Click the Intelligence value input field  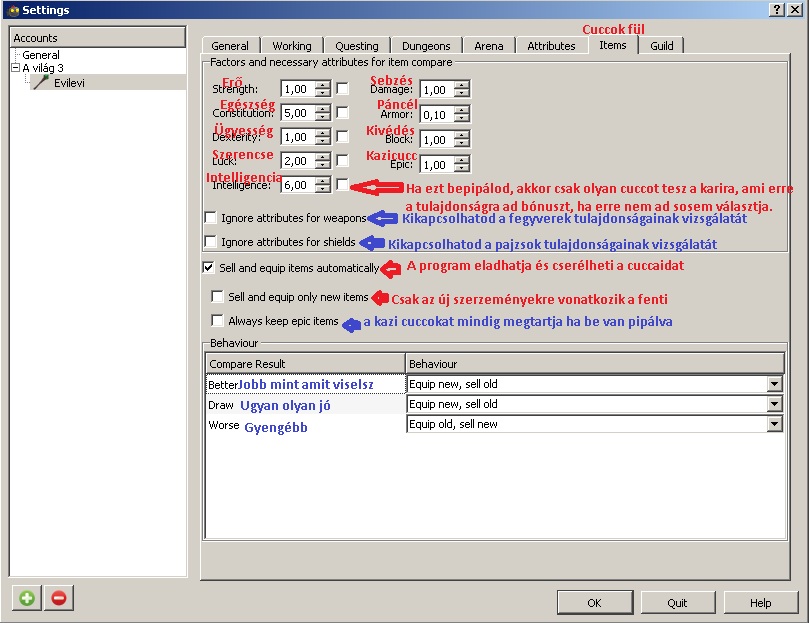pos(297,185)
